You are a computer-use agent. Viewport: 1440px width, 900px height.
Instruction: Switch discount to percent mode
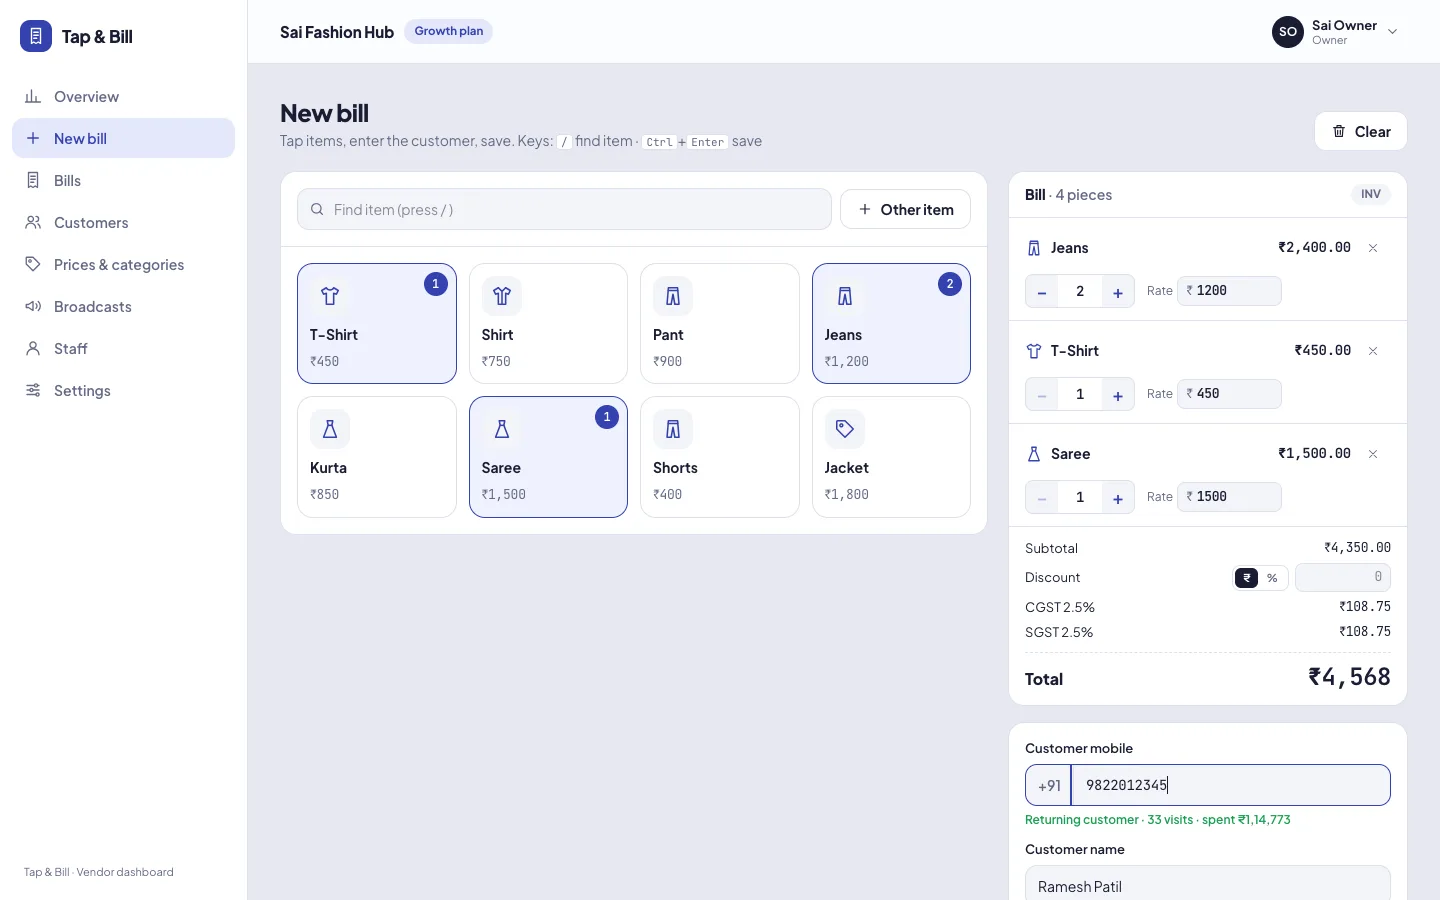coord(1272,578)
